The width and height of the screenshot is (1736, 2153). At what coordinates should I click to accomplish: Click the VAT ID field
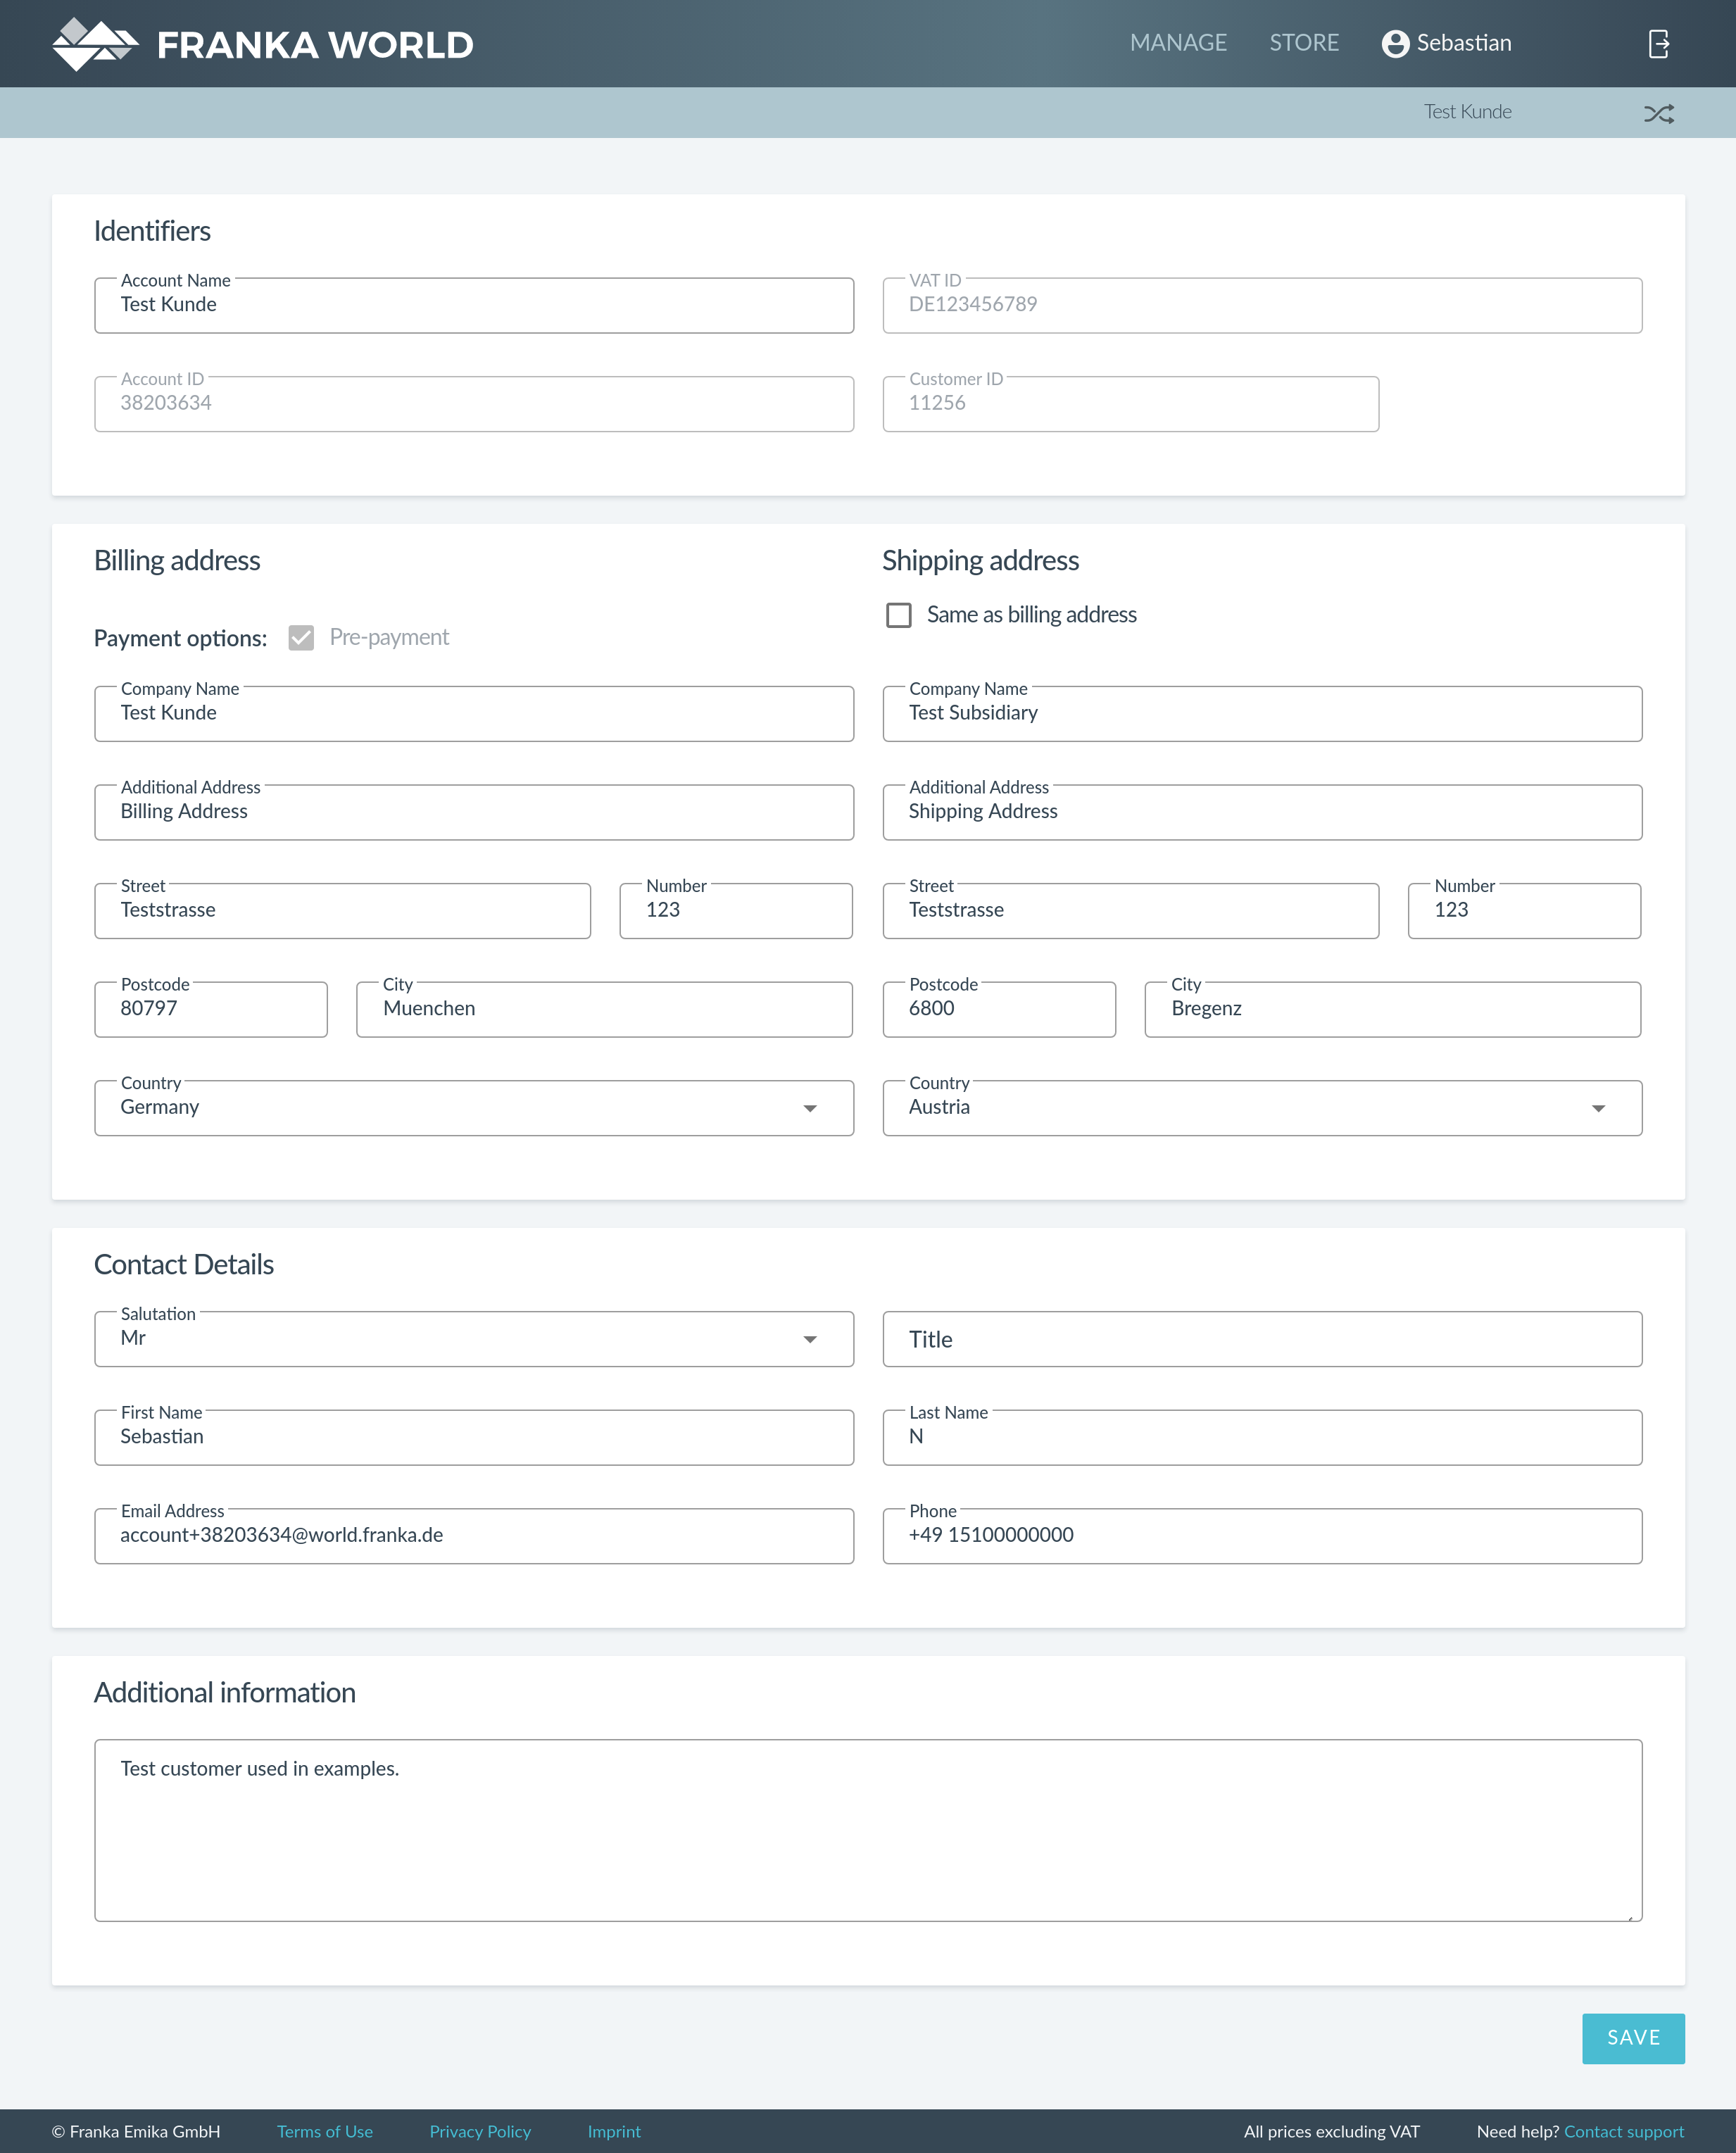click(x=1262, y=306)
